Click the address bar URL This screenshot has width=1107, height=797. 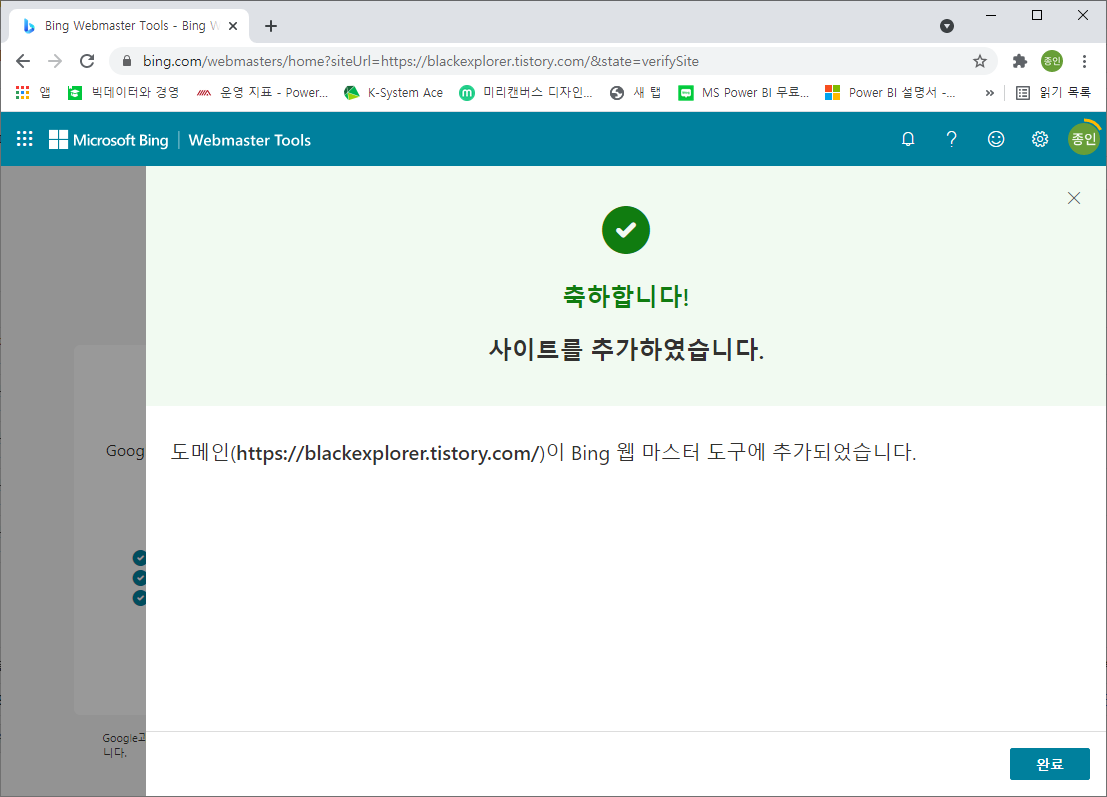click(x=421, y=61)
